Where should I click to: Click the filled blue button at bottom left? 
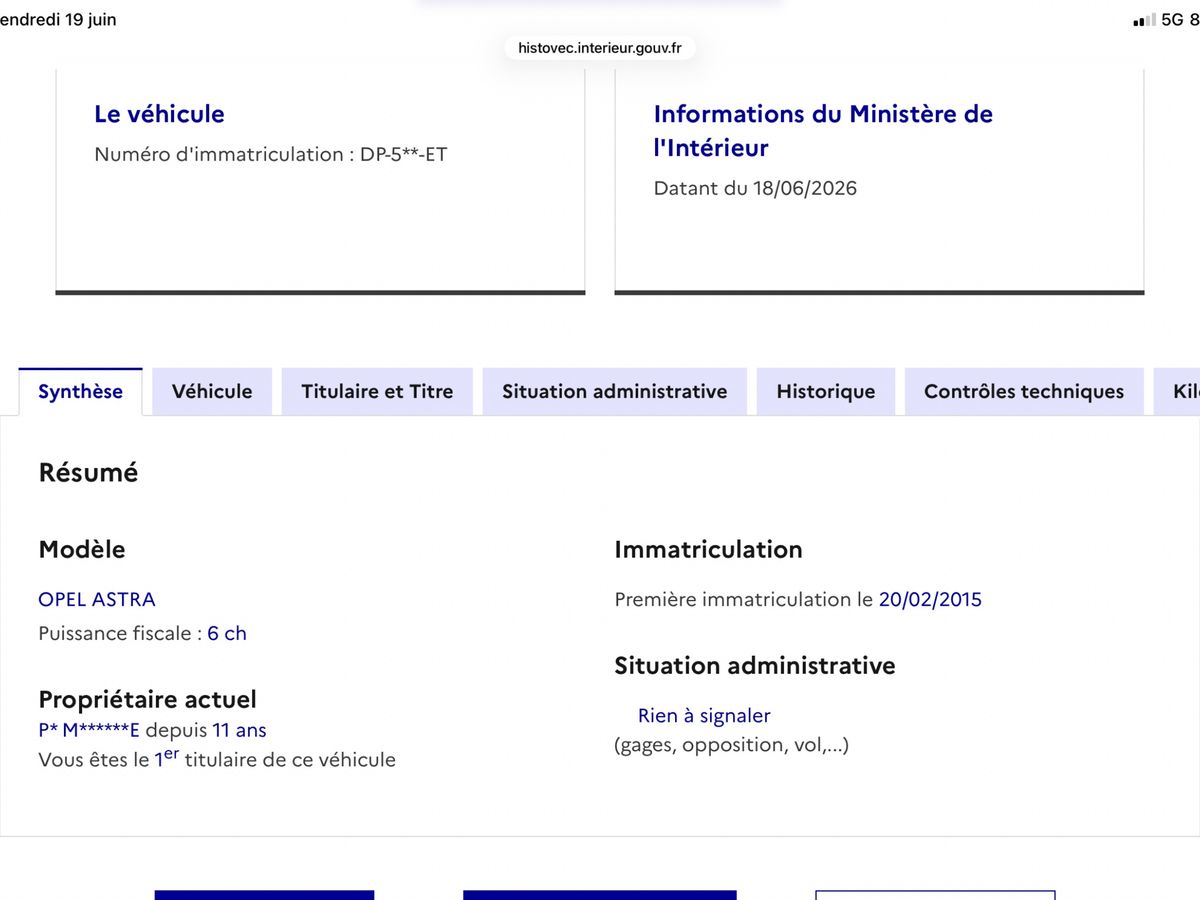tap(264, 895)
